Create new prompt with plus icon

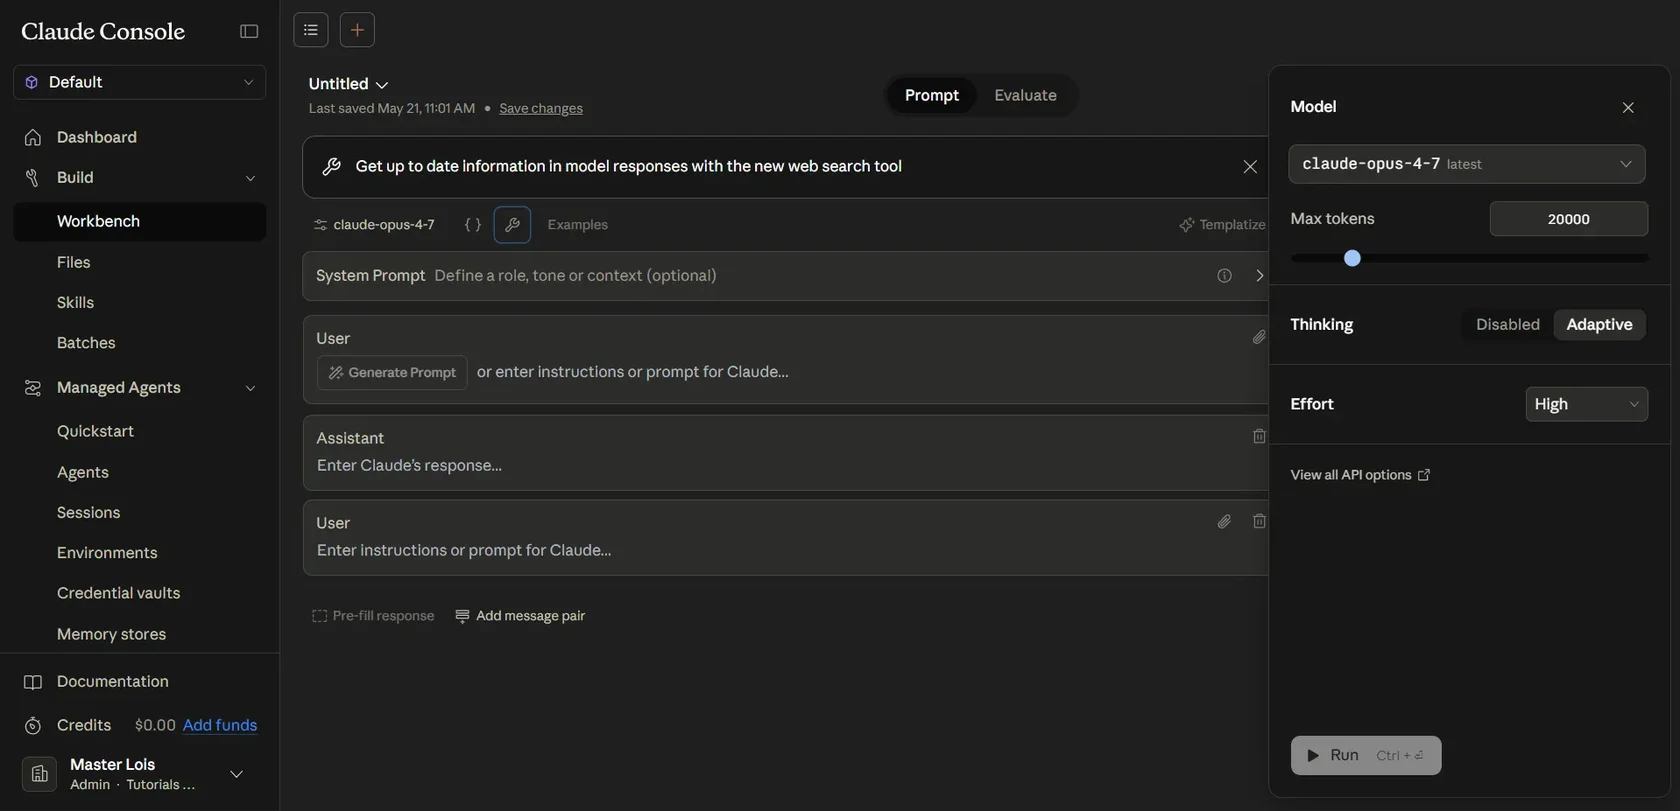click(x=357, y=30)
